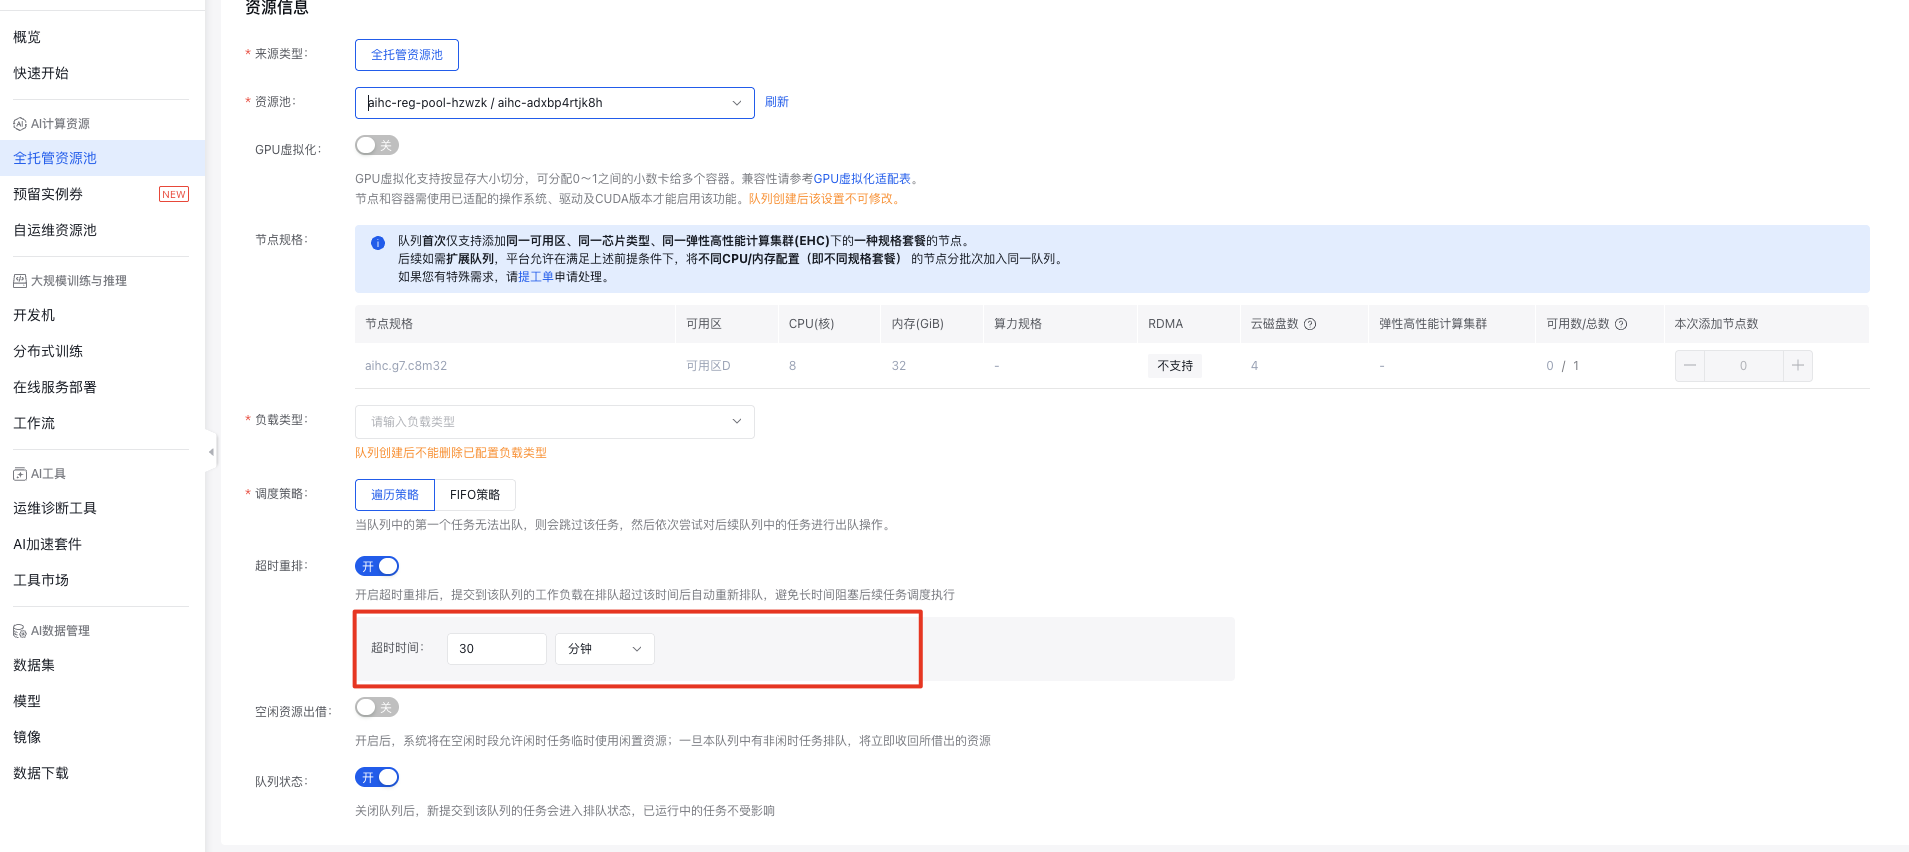Click the 提工单 link
Viewport: 1909px width, 852px height.
tap(536, 277)
